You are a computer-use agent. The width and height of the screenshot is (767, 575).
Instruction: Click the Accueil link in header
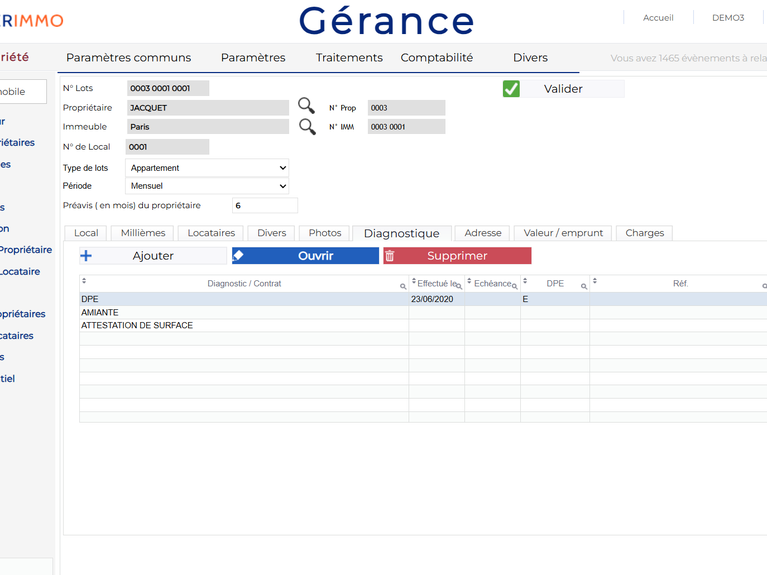click(658, 18)
